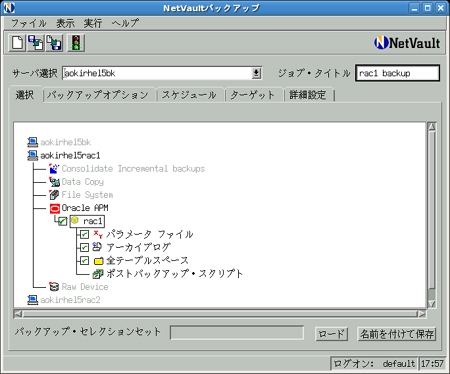Click the Data Copy plugin icon
This screenshot has width=450, height=374.
pyautogui.click(x=54, y=182)
